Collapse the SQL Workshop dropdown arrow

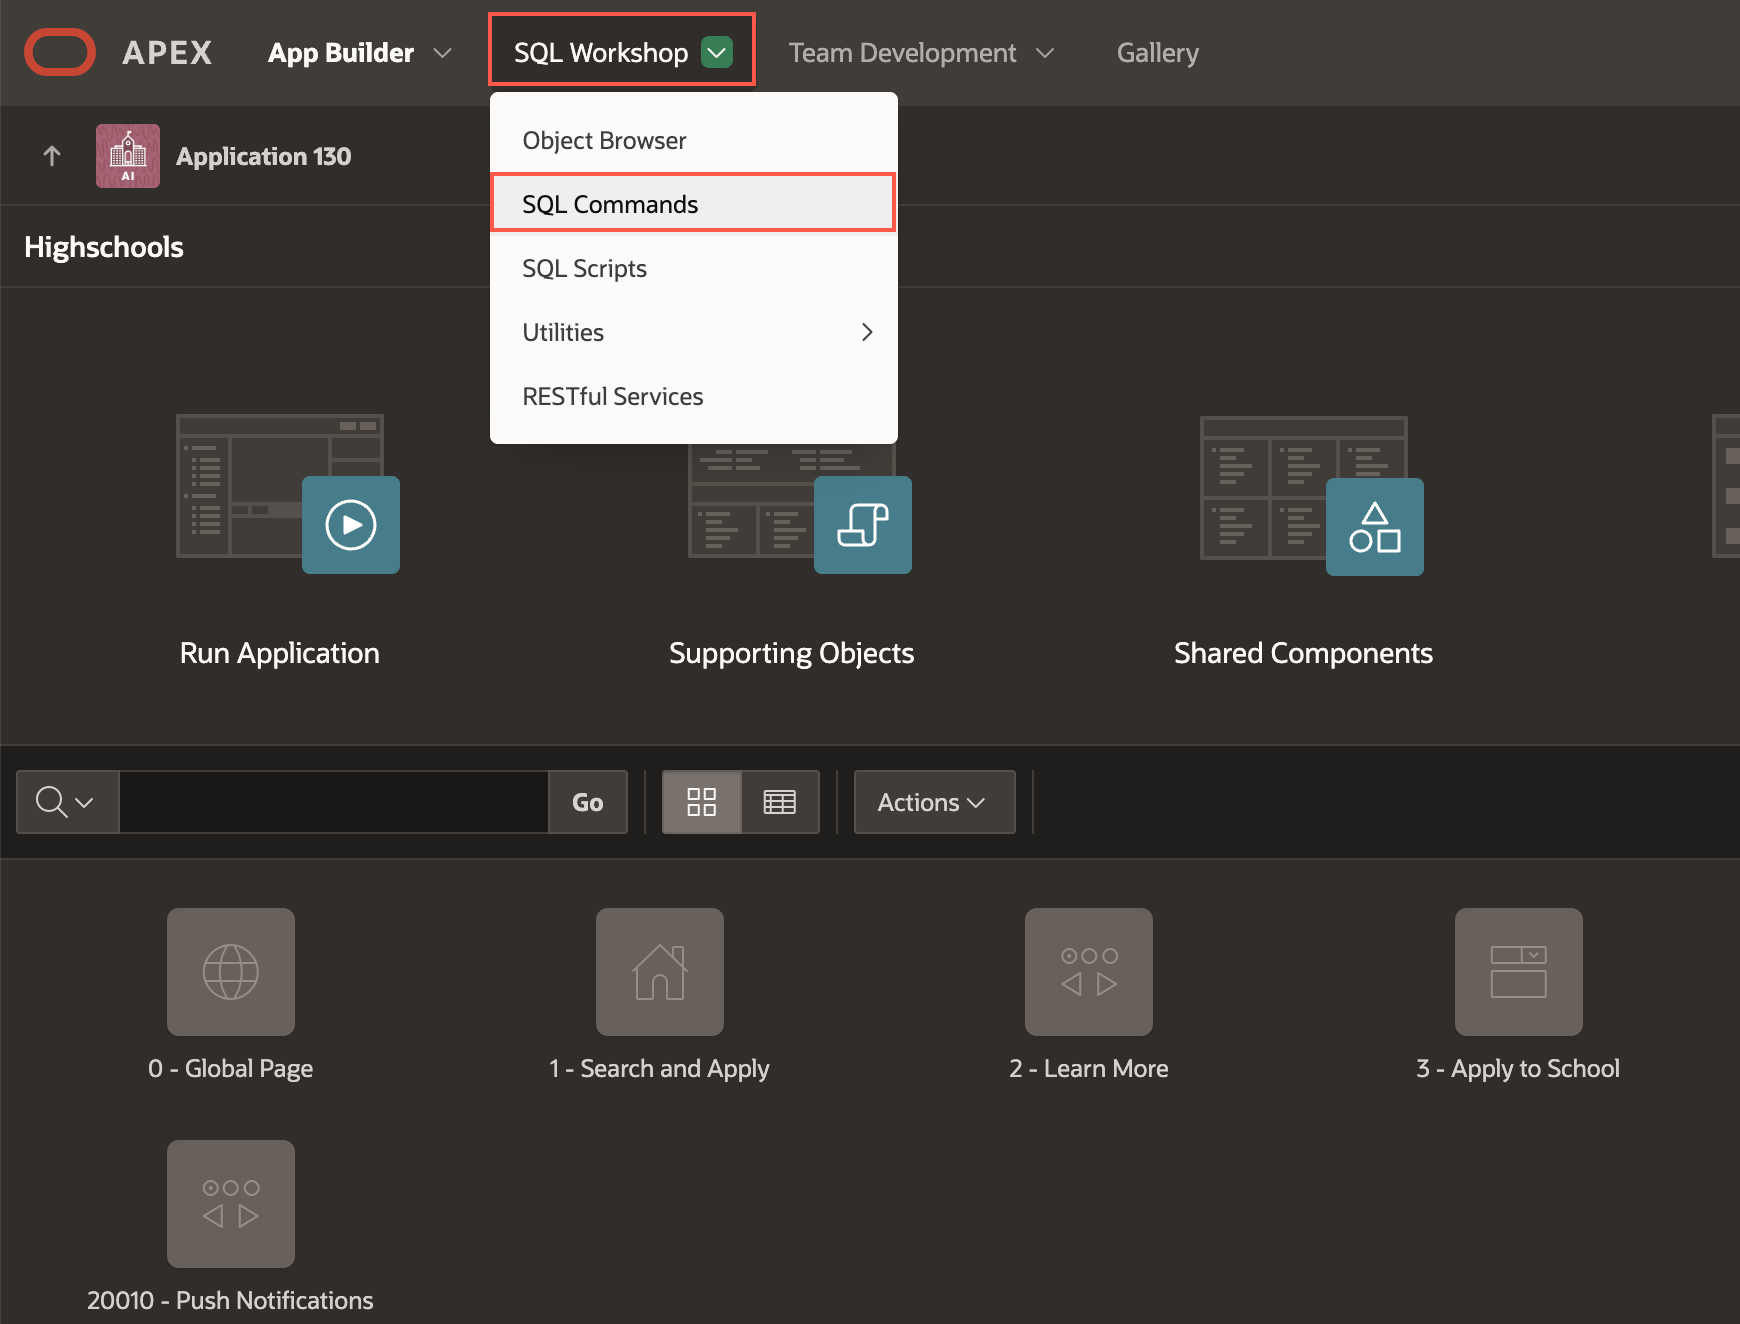point(717,52)
